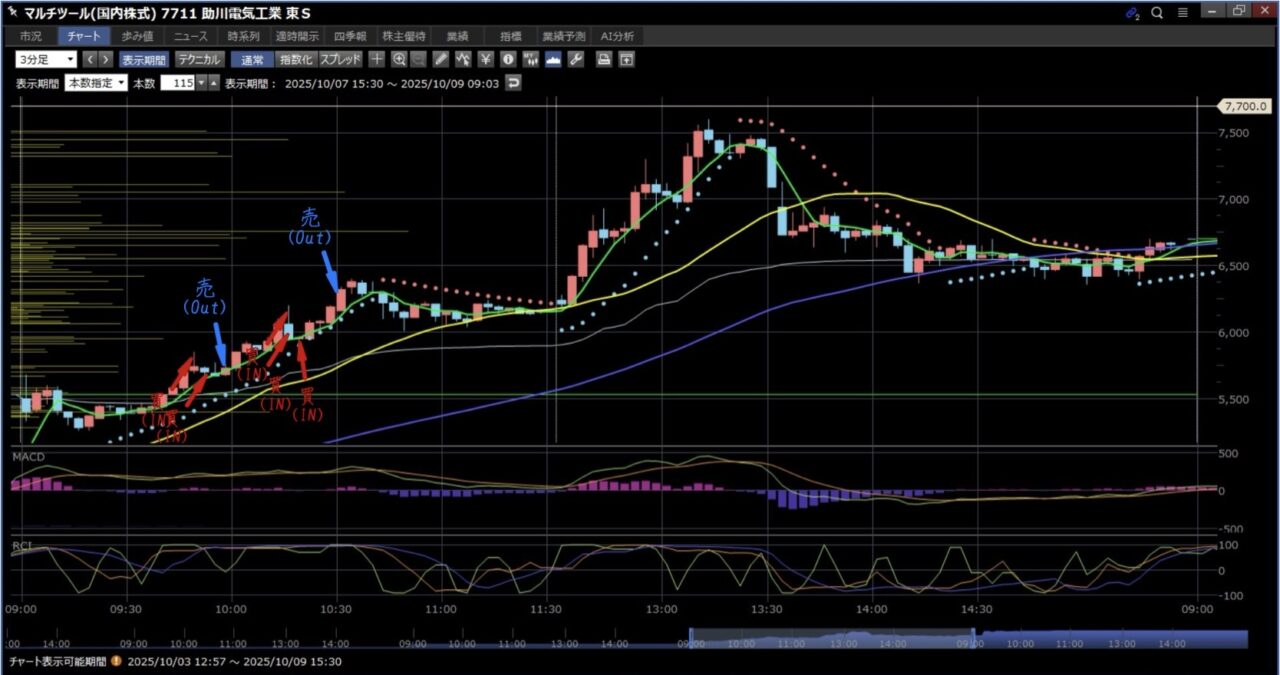Click the yen price icon
This screenshot has height=675, width=1280.
point(485,60)
